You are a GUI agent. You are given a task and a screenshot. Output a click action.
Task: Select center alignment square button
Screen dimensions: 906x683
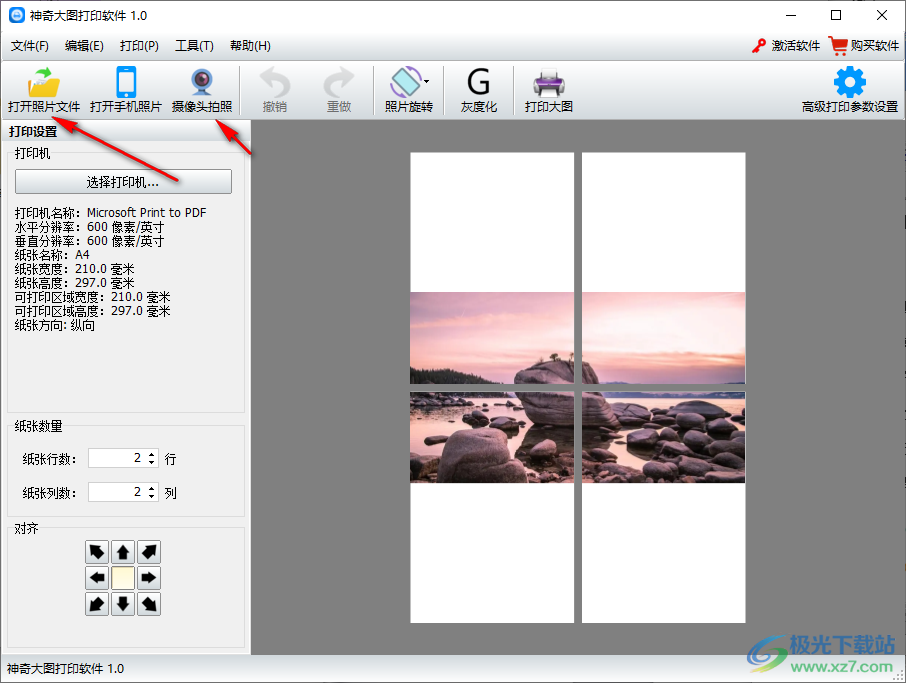pyautogui.click(x=123, y=578)
